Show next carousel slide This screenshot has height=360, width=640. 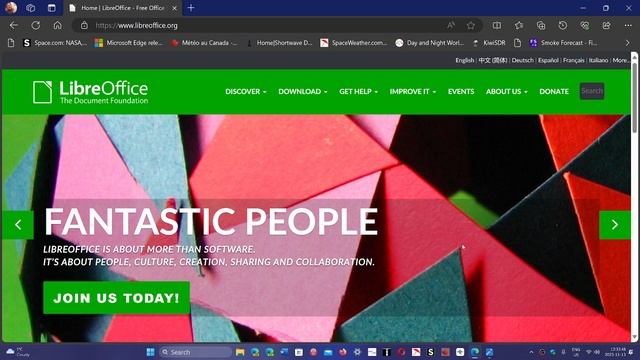coord(615,224)
